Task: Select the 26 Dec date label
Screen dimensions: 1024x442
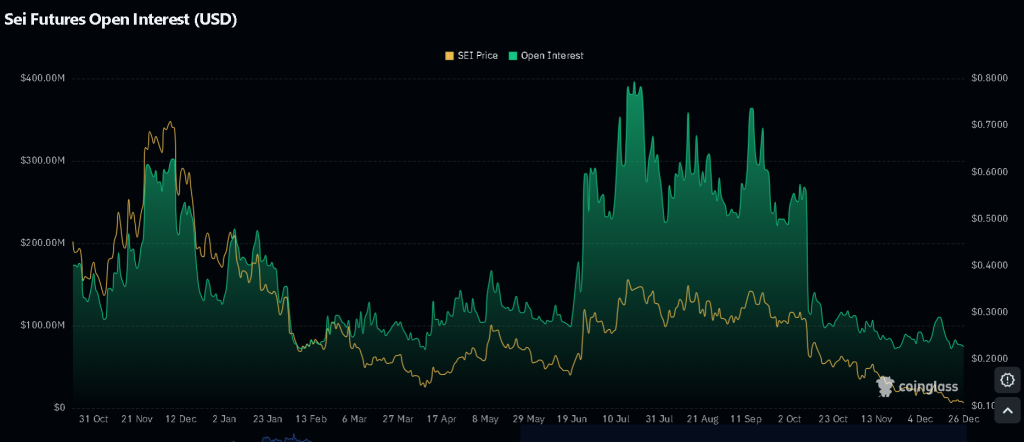Action: click(964, 420)
